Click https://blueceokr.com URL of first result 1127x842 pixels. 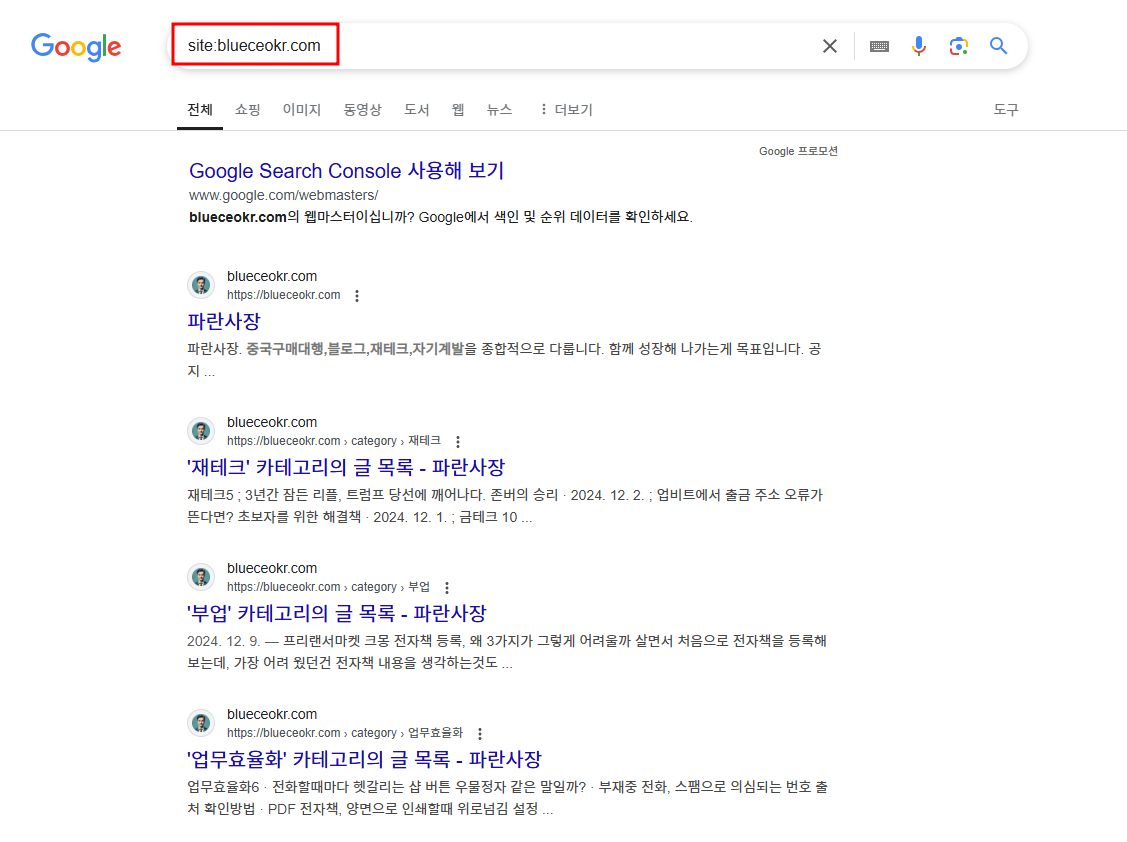point(283,295)
